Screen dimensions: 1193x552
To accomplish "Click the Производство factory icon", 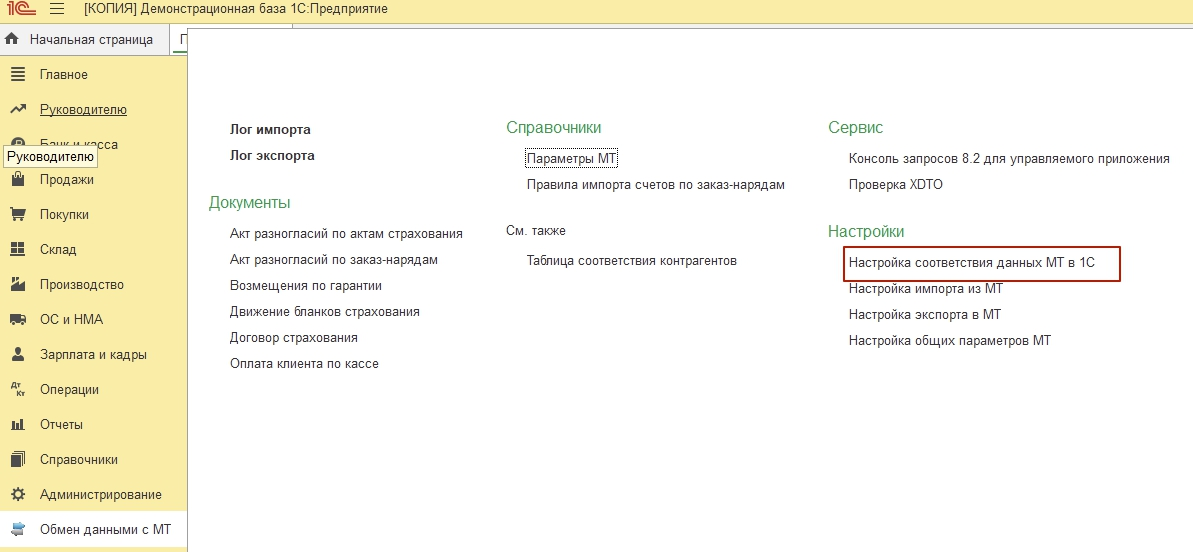I will pos(17,285).
